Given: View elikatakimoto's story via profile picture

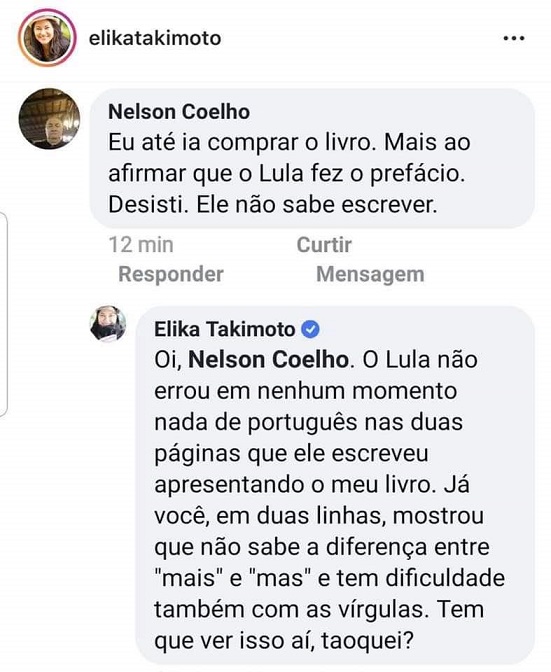Looking at the screenshot, I should click(47, 38).
